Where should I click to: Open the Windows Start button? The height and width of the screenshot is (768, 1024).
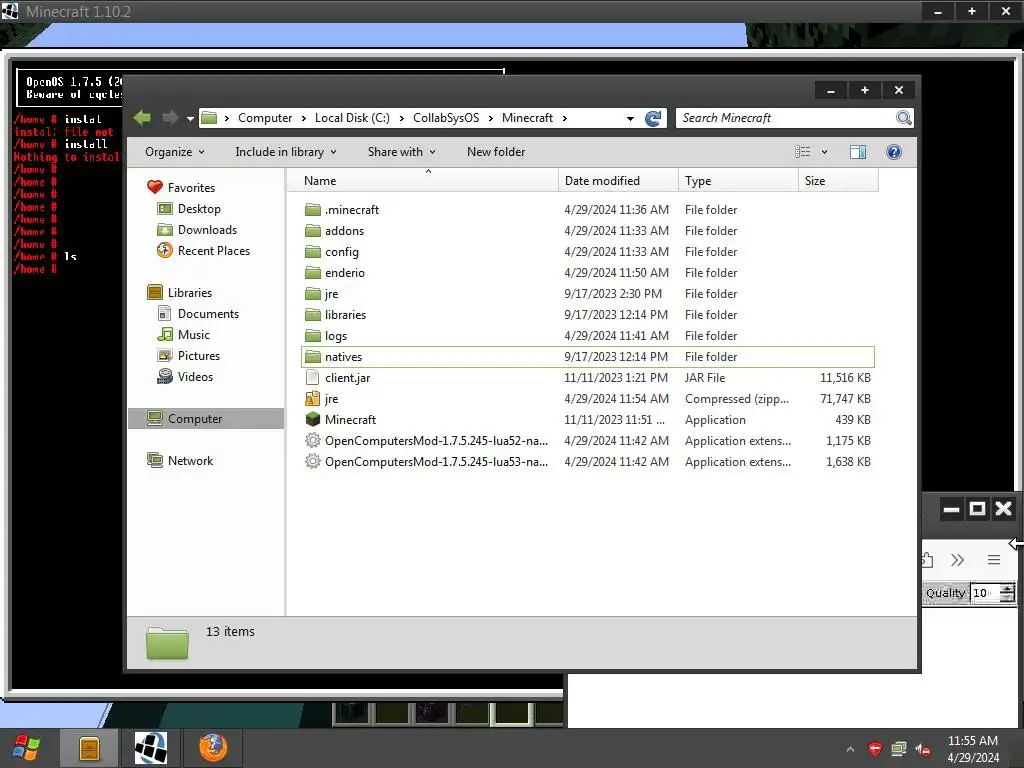27,748
